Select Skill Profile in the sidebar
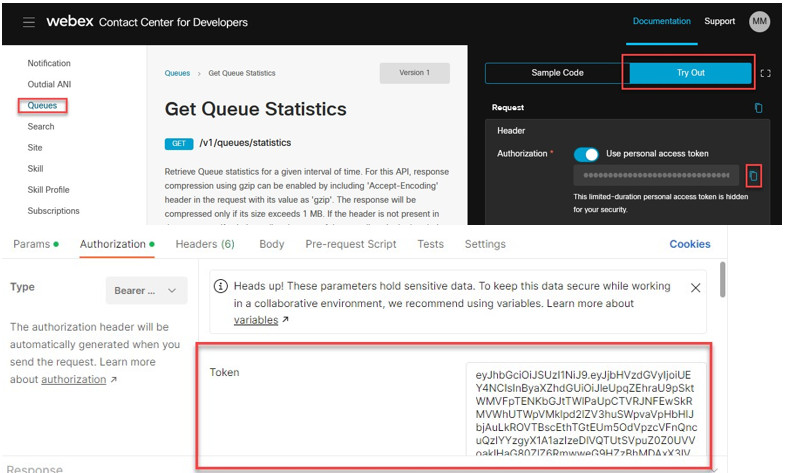 point(48,189)
